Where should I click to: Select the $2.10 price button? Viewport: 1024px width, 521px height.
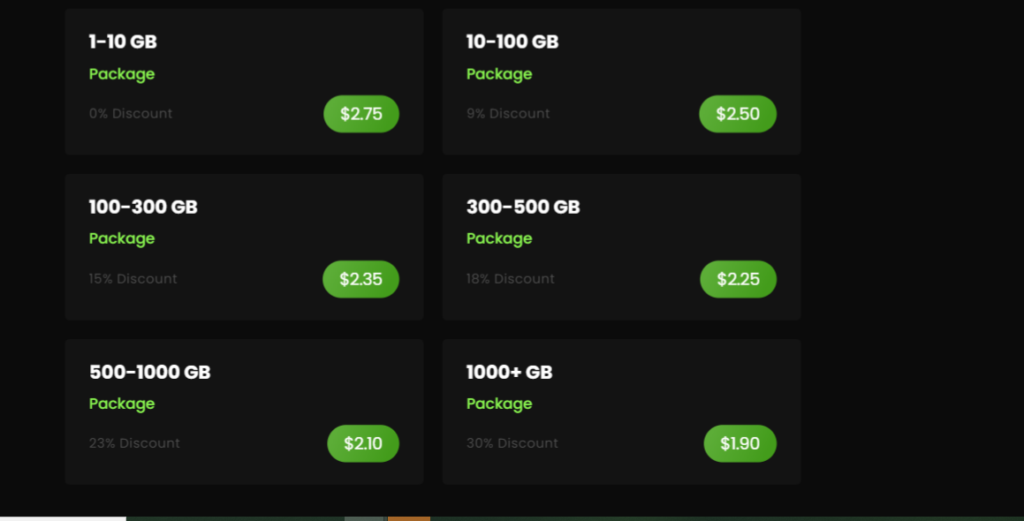coord(363,444)
